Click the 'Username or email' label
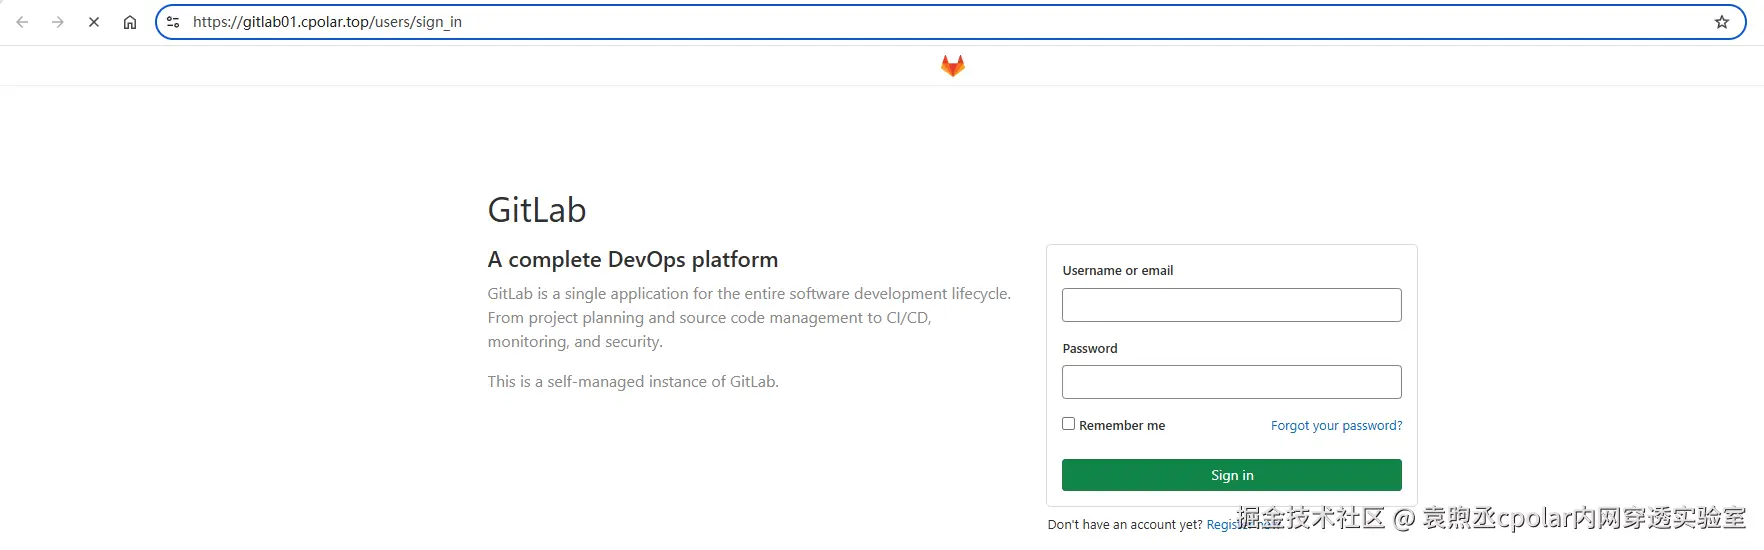Image resolution: width=1764 pixels, height=550 pixels. coord(1118,271)
